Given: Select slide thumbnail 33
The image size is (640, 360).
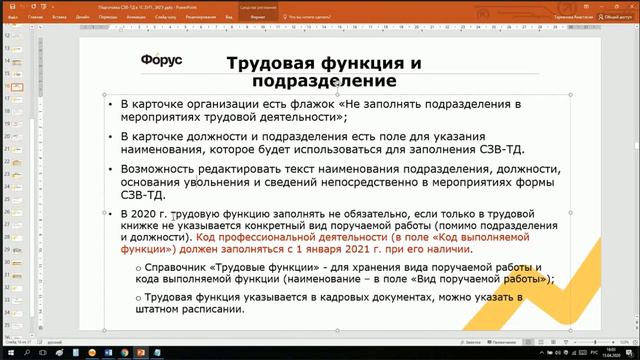Looking at the screenshot, I should tap(17, 300).
